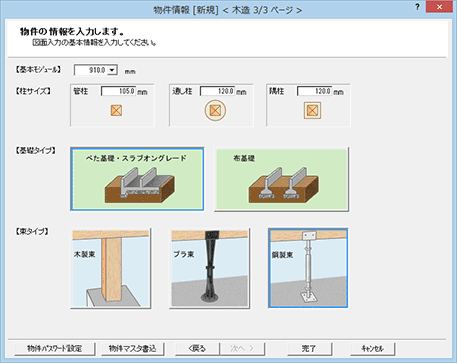
Task: Click the 物件パスワード設定 button
Action: (x=55, y=349)
